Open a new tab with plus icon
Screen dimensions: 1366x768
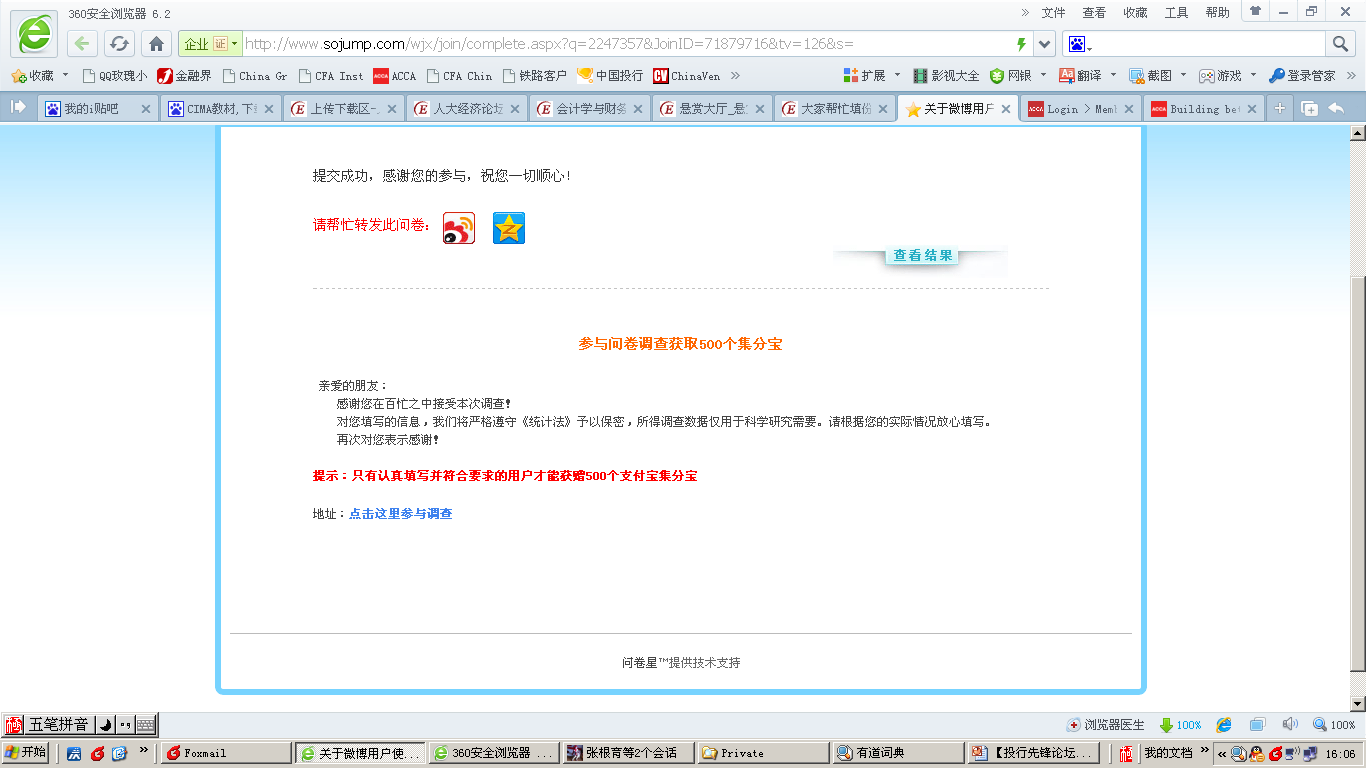1280,109
